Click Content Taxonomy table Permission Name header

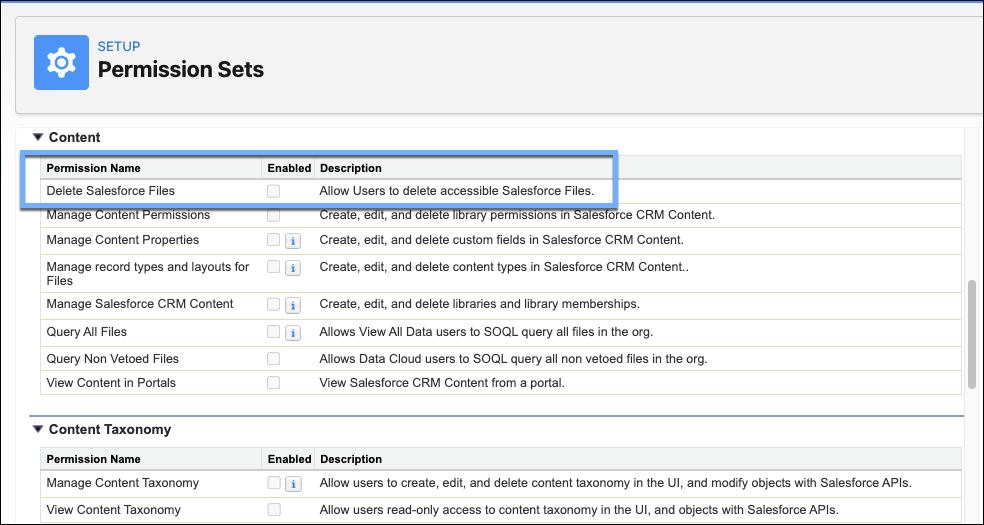(94, 459)
